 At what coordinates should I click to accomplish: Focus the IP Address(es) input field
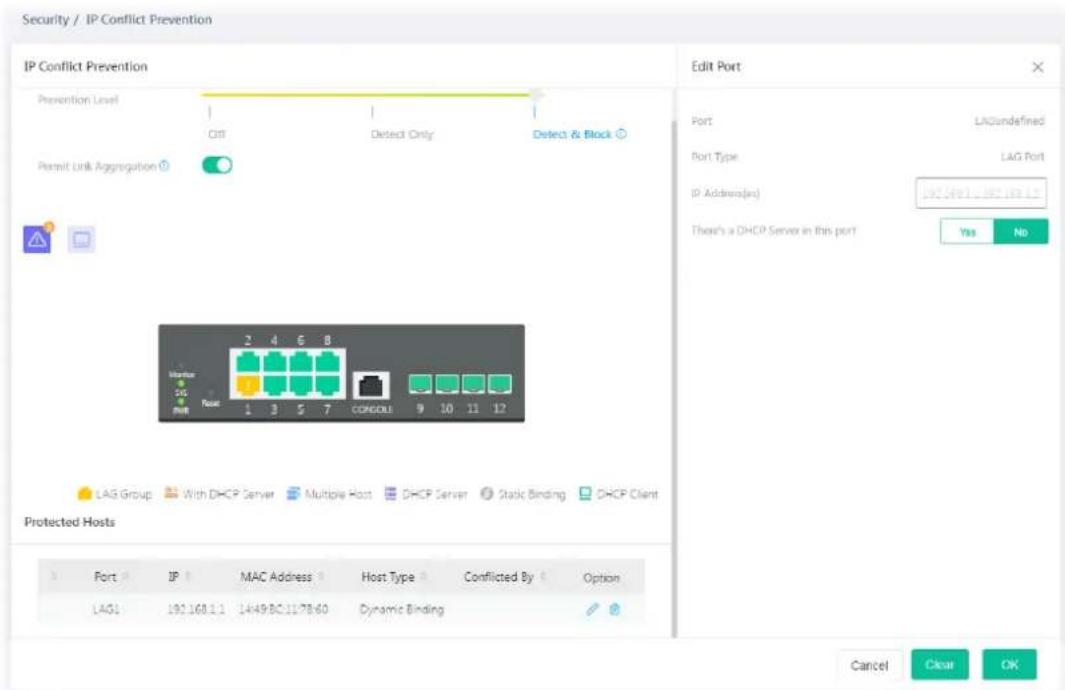pos(981,193)
